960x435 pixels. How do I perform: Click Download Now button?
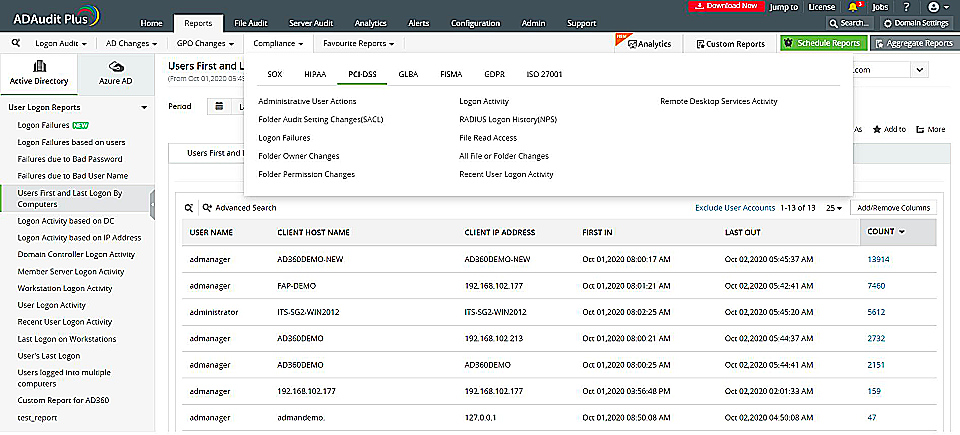click(727, 6)
